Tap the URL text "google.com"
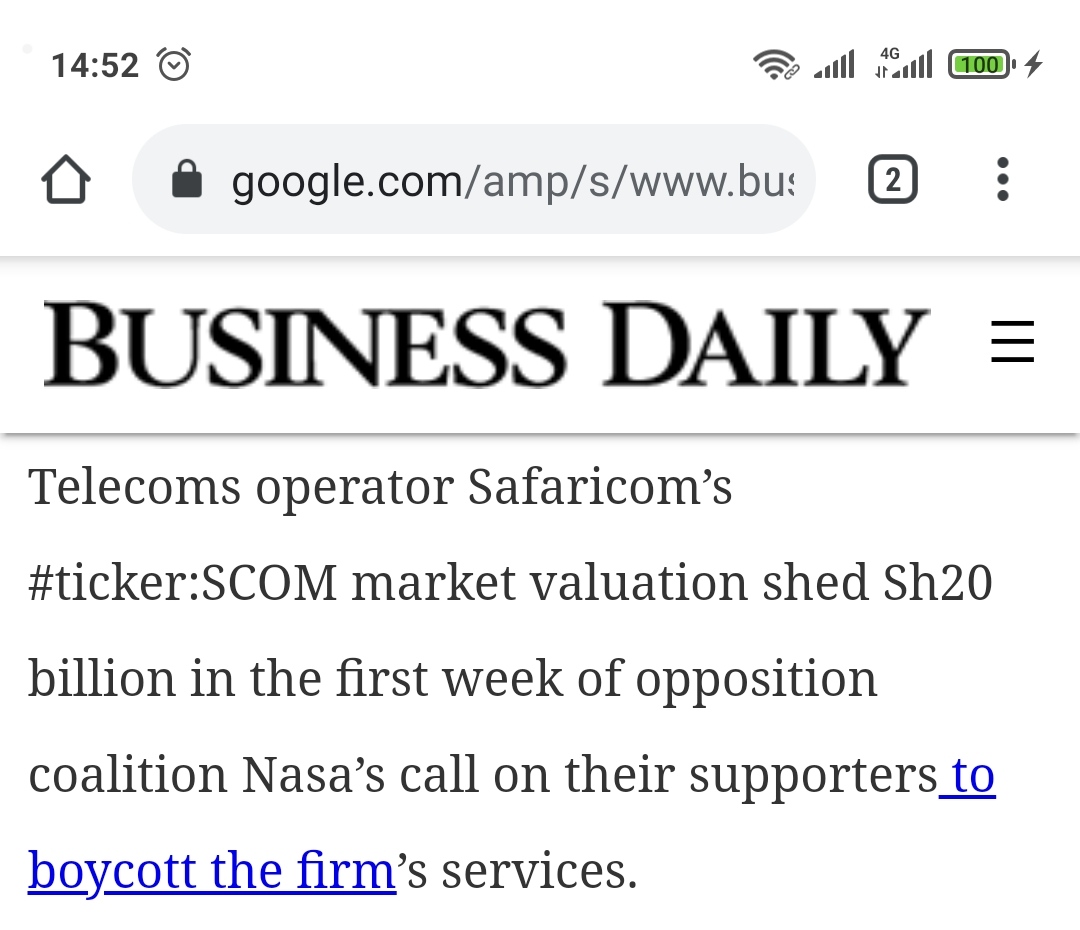Image resolution: width=1080 pixels, height=930 pixels. (346, 182)
